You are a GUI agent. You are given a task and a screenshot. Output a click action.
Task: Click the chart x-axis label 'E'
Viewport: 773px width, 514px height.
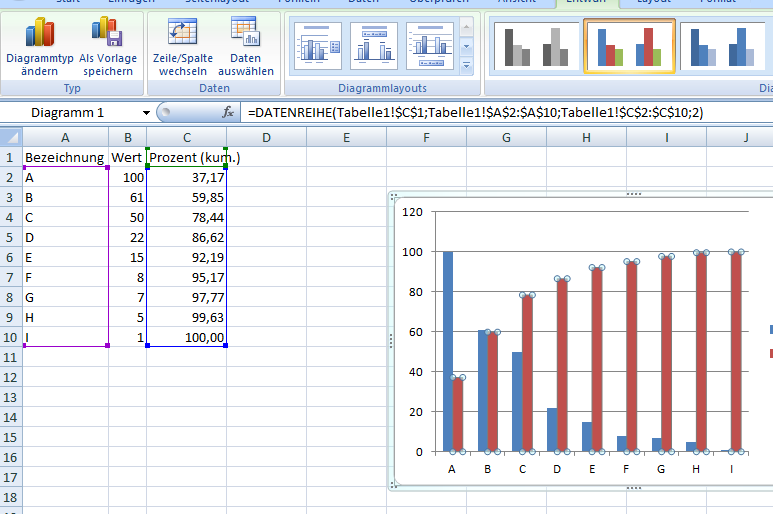(x=592, y=469)
